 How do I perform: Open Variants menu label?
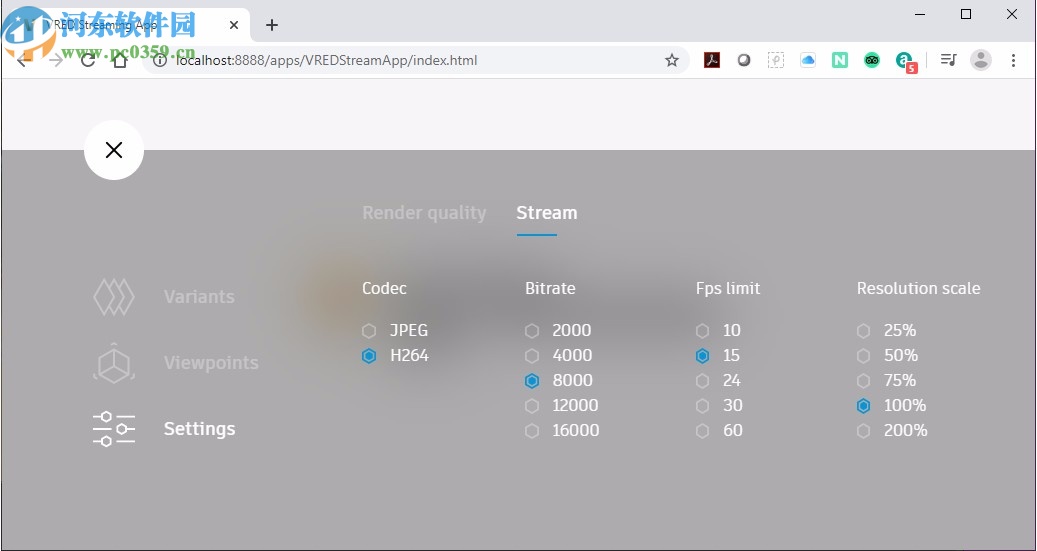point(199,297)
